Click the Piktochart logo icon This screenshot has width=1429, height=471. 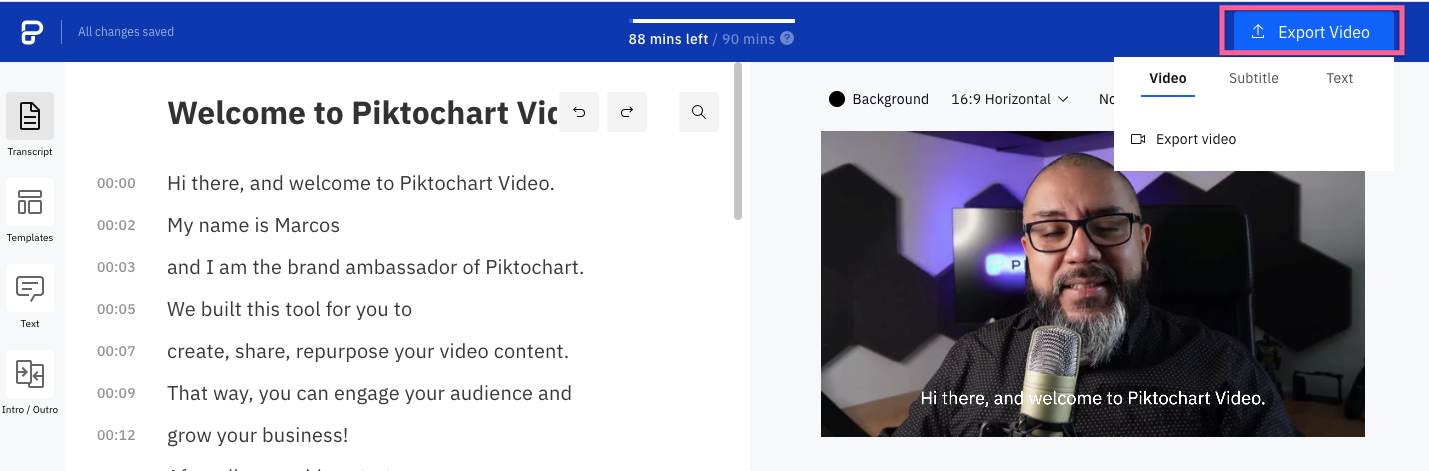coord(32,32)
